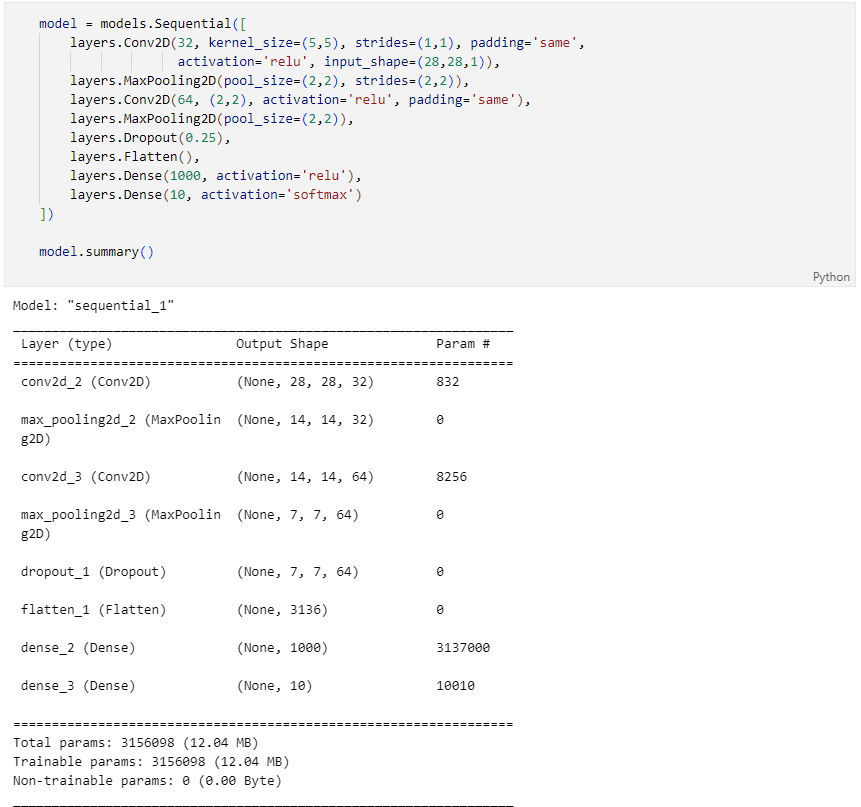
Task: Click the output shape (None, 14, 14, 64)
Action: (305, 477)
